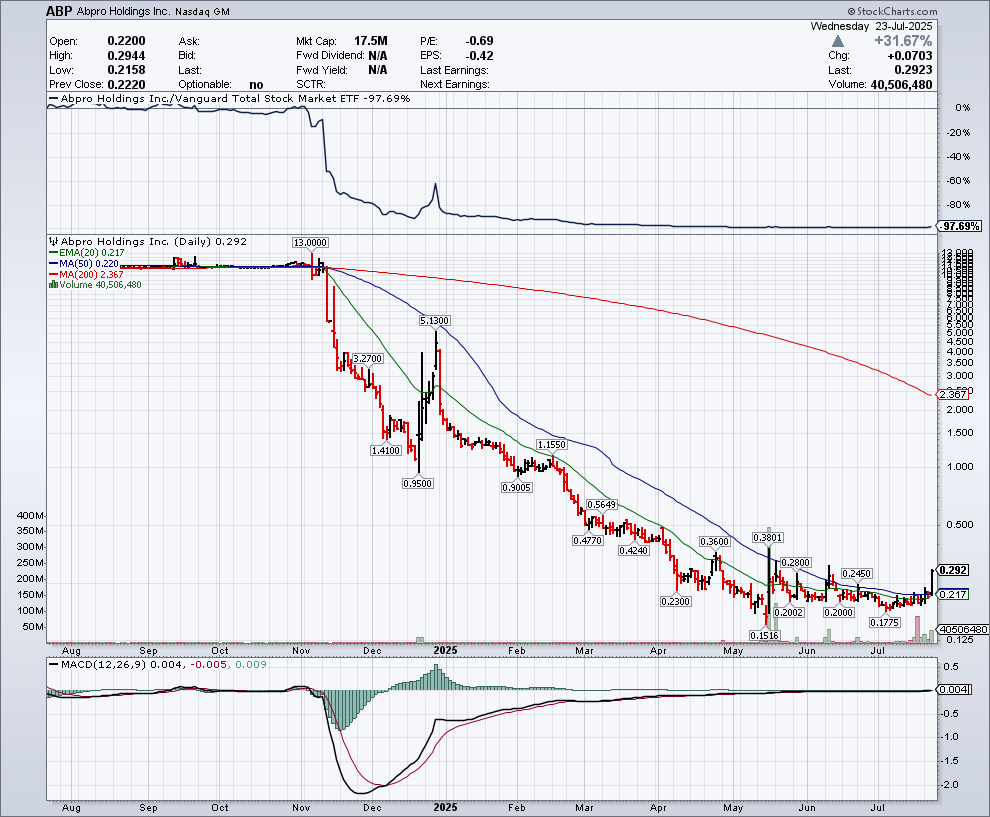The width and height of the screenshot is (990, 817).
Task: Click the 0.292 last price axis tag
Action: [x=953, y=570]
